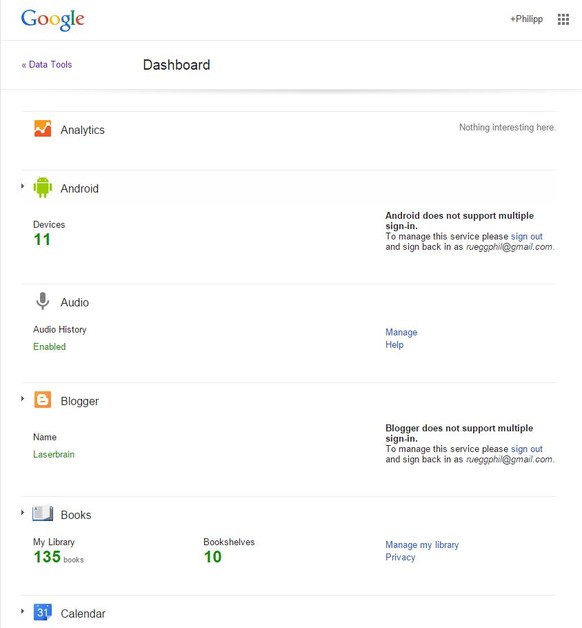Expand the Calendar section arrow
Viewport: 582px width, 628px height.
coord(22,611)
